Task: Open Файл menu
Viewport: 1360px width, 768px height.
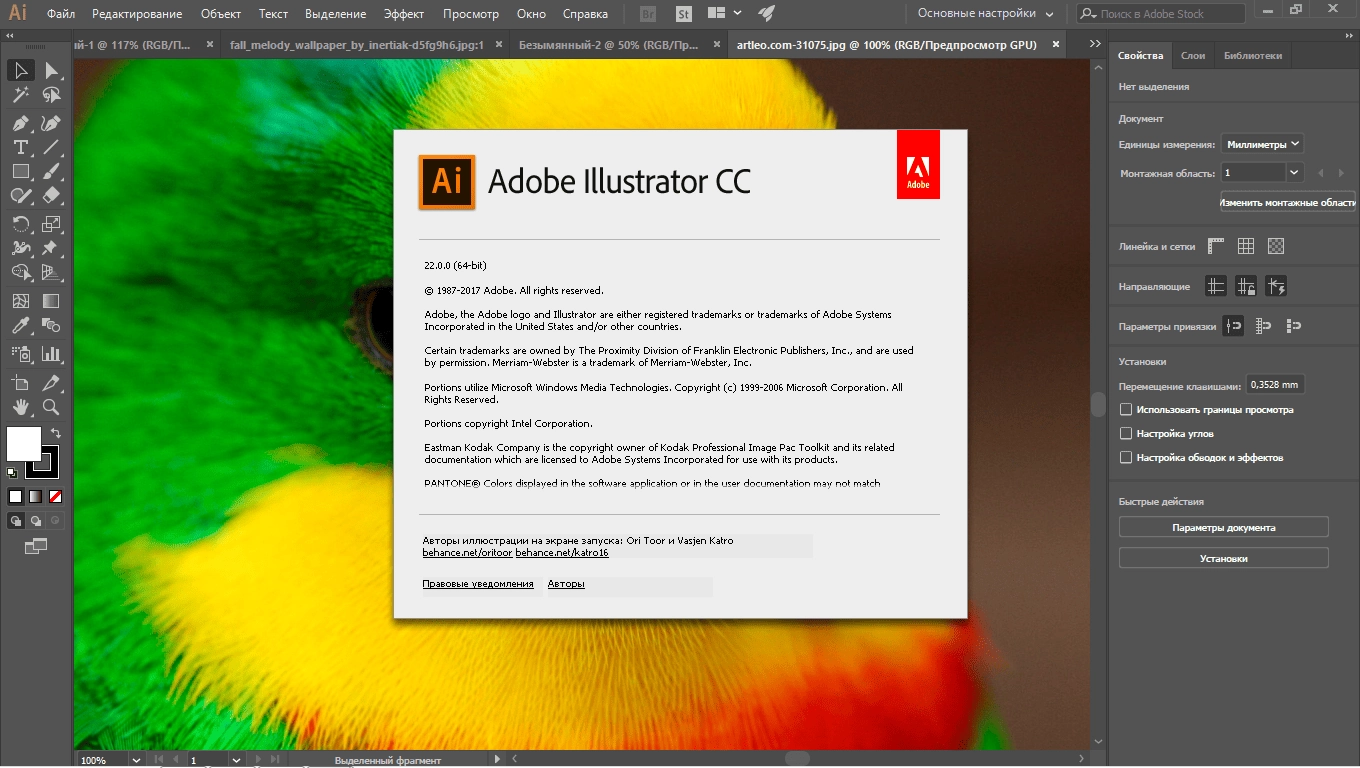Action: tap(60, 14)
